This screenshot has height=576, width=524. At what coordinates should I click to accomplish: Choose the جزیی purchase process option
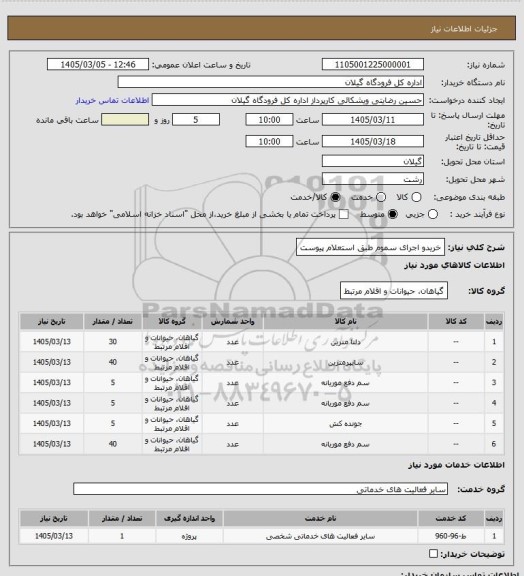(x=433, y=214)
